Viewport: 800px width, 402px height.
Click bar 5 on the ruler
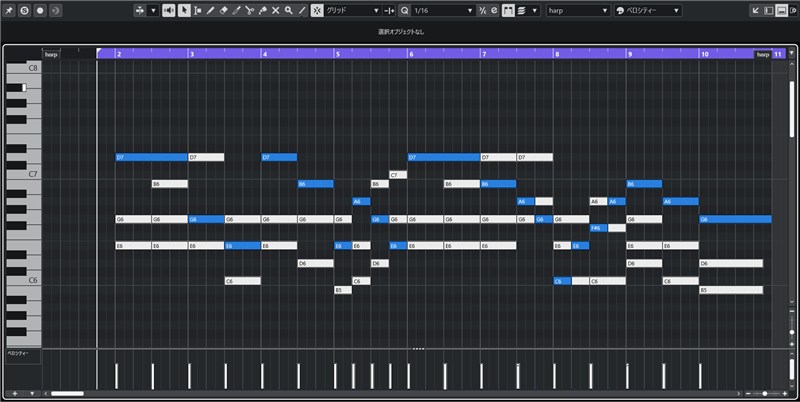pos(338,54)
